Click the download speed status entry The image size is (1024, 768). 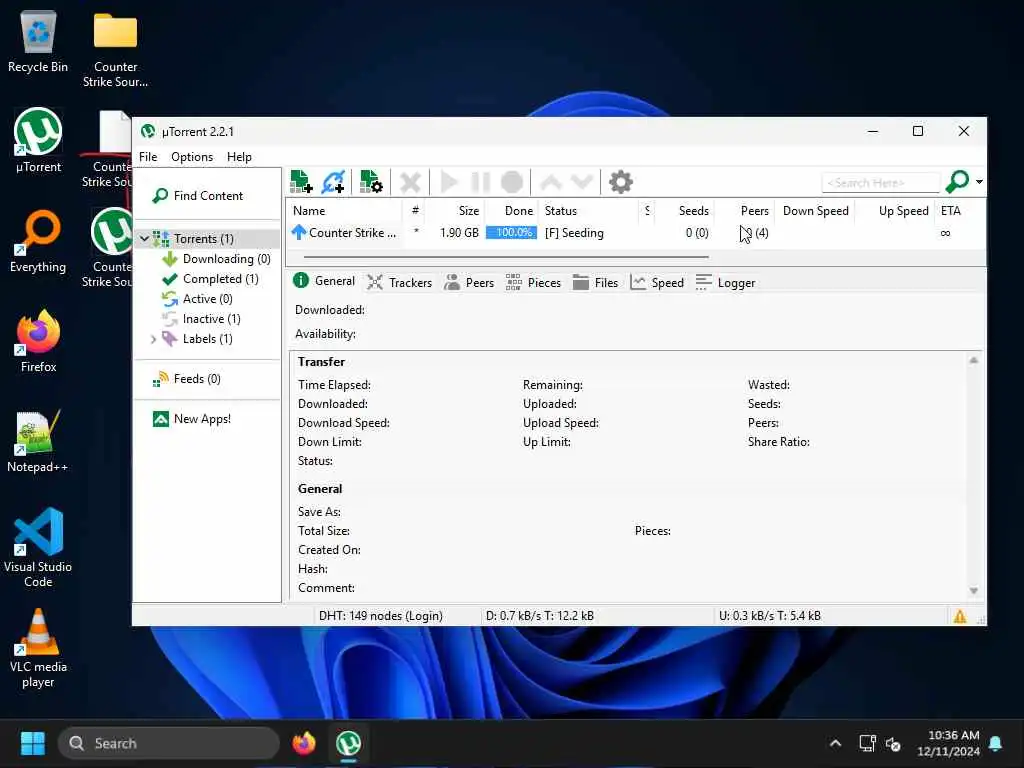539,616
